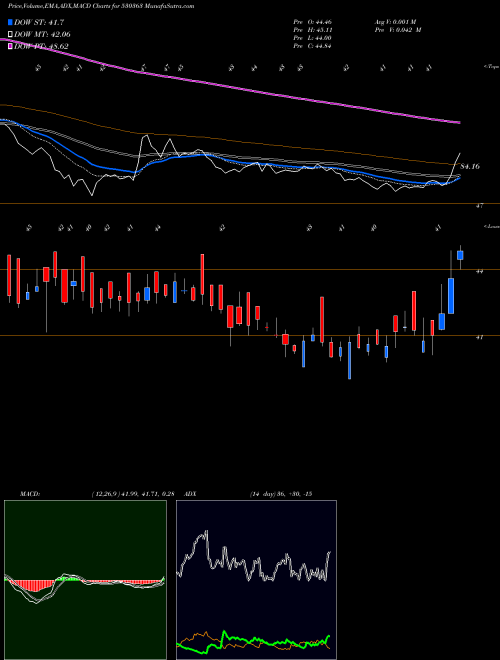Screen dimensions: 500x660
Task: Select the 'DOW MT: 42.06' legend label
Action: [x=42, y=35]
